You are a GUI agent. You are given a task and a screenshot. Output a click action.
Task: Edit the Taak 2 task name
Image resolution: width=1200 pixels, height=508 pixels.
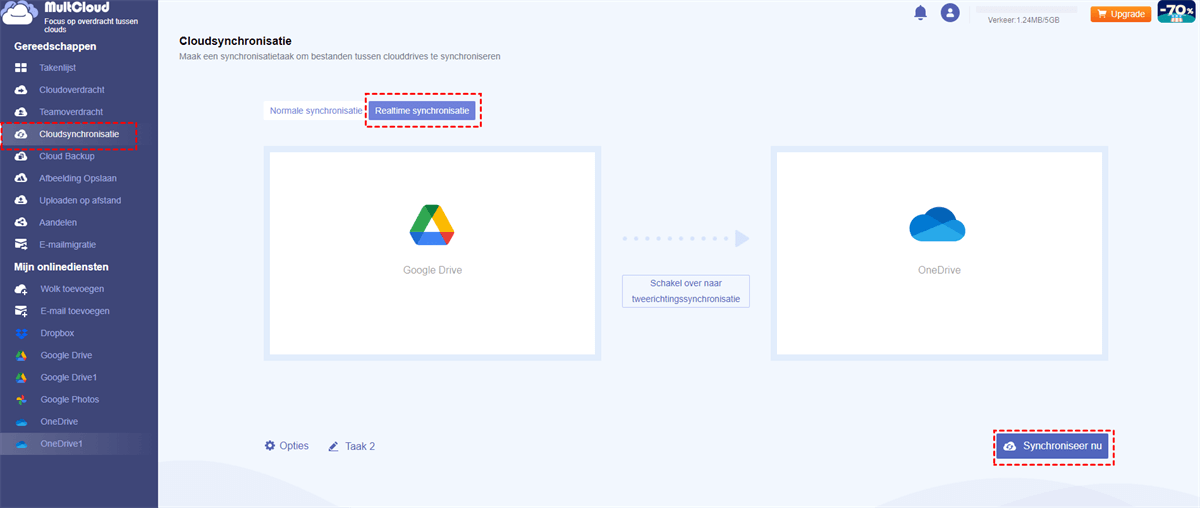[352, 447]
